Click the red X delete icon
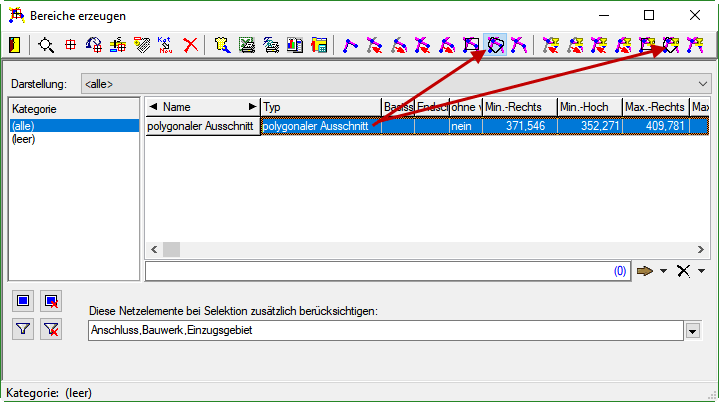The image size is (719, 402). pos(190,45)
